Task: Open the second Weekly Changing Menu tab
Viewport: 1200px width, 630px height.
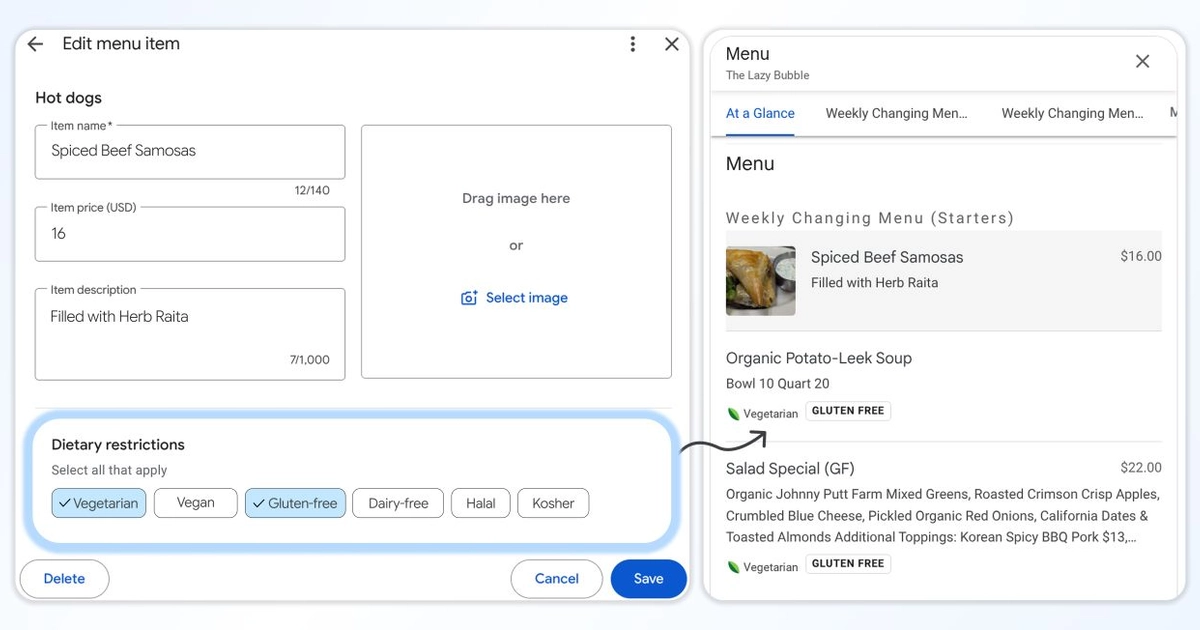Action: [x=1072, y=113]
